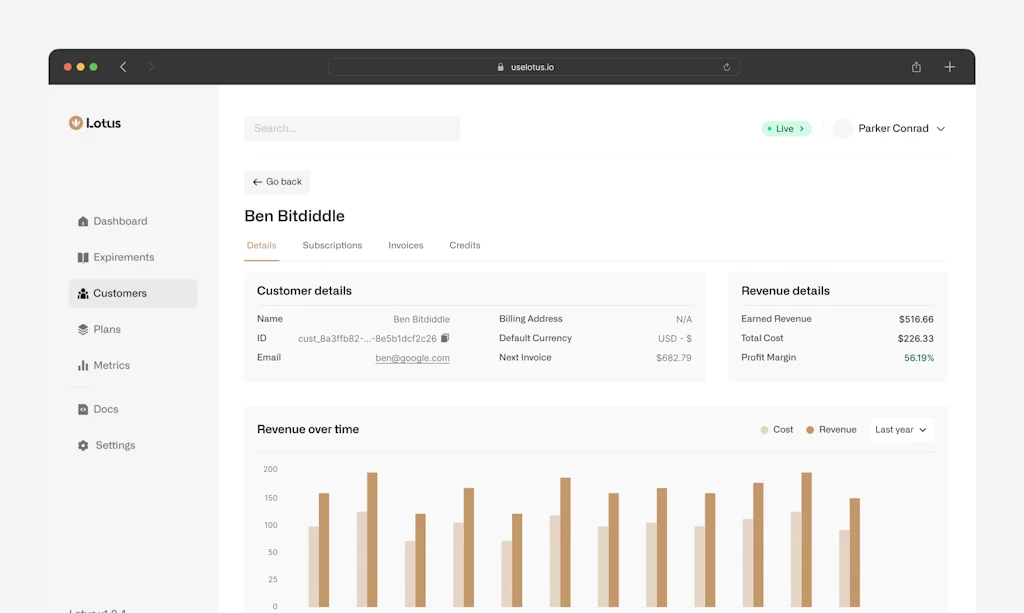Open the Last year period dropdown
The height and width of the screenshot is (613, 1024).
901,430
